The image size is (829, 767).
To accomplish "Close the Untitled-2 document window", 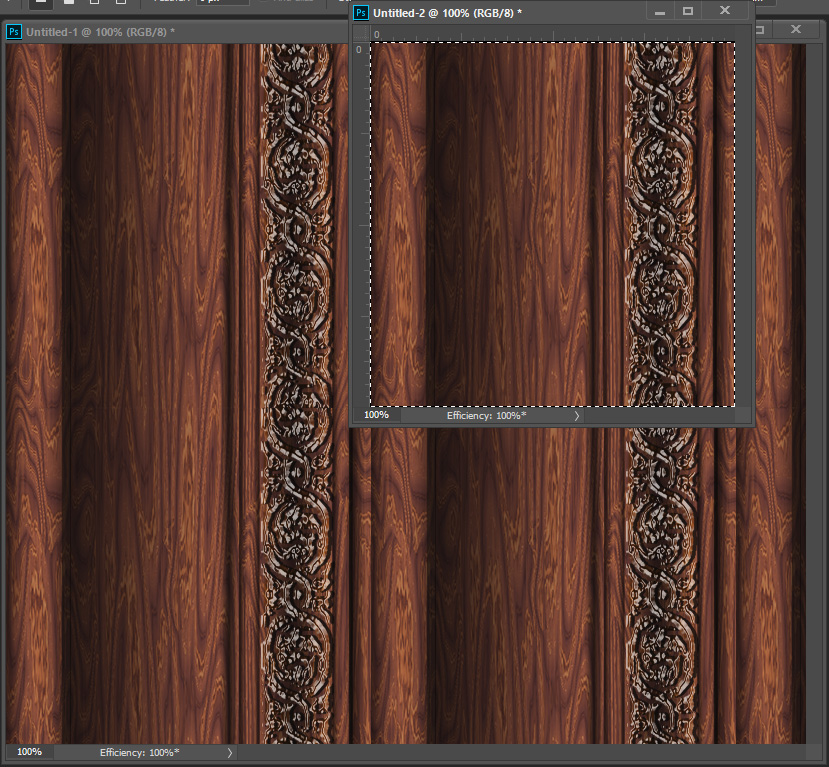I will tap(724, 12).
